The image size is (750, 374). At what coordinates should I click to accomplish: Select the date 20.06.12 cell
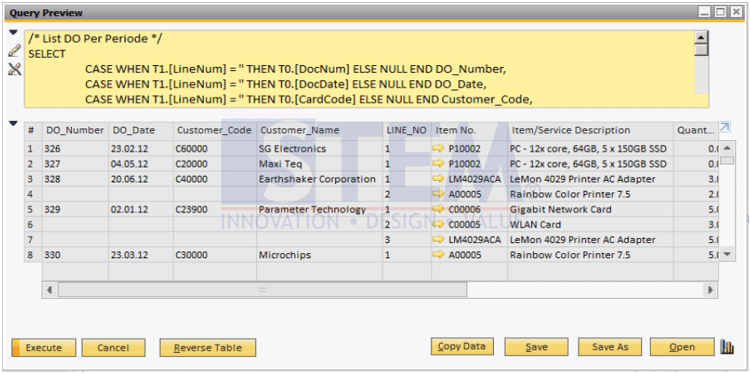click(141, 179)
